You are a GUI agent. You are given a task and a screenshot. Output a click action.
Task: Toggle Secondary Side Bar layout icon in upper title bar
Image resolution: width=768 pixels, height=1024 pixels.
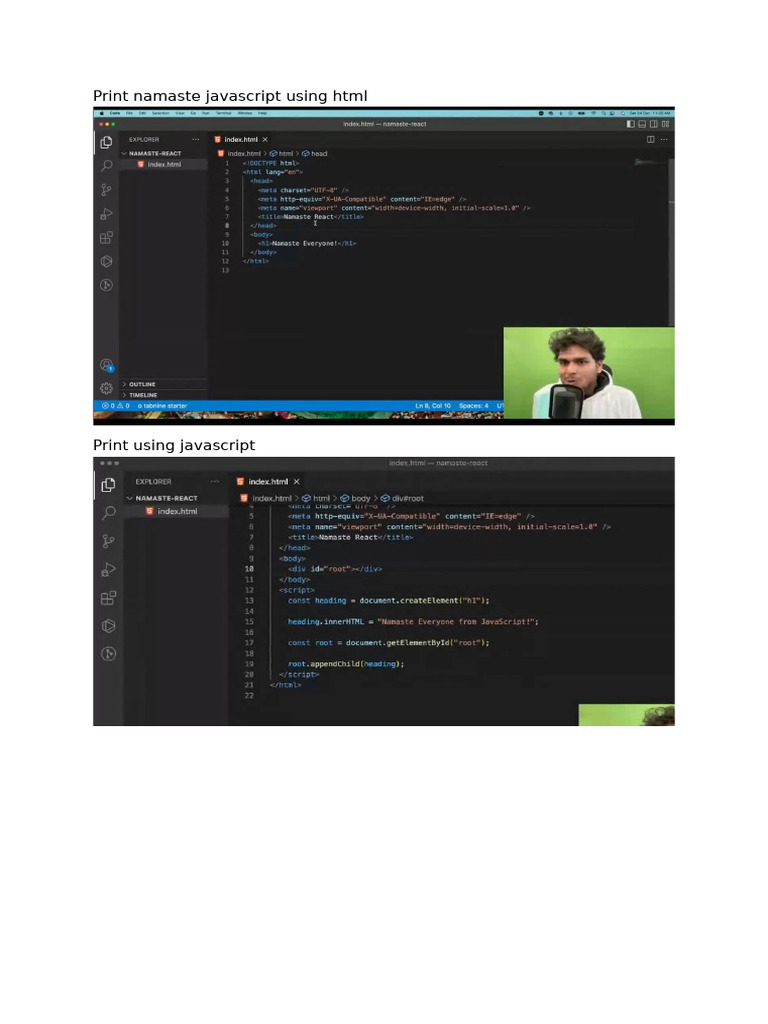[654, 124]
